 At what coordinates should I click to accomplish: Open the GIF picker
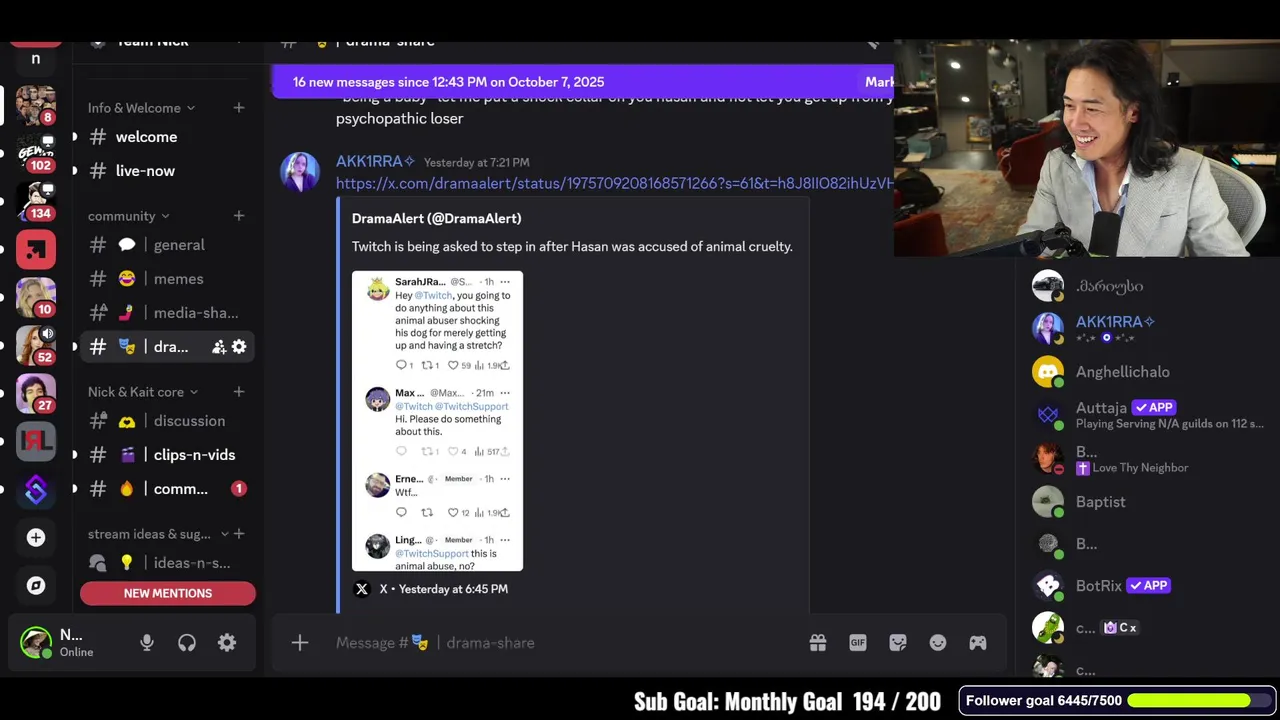tap(858, 643)
